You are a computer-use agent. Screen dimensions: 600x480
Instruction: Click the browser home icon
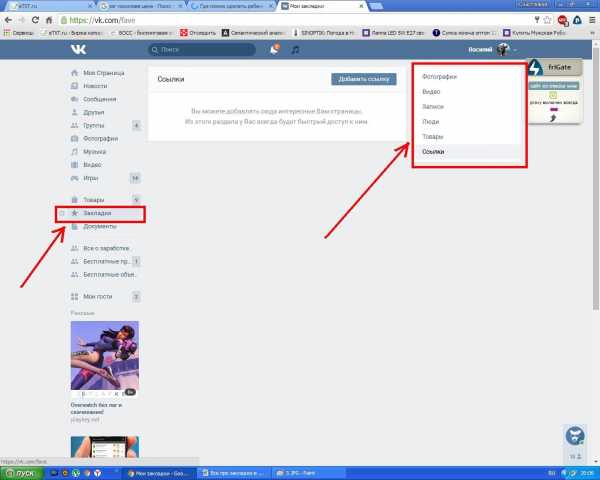pyautogui.click(x=49, y=20)
